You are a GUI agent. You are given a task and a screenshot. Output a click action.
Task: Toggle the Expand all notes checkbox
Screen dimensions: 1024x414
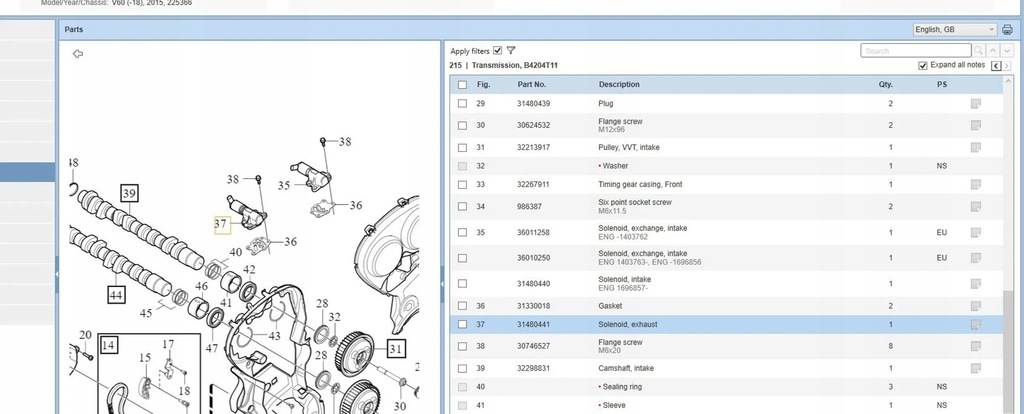coord(923,66)
